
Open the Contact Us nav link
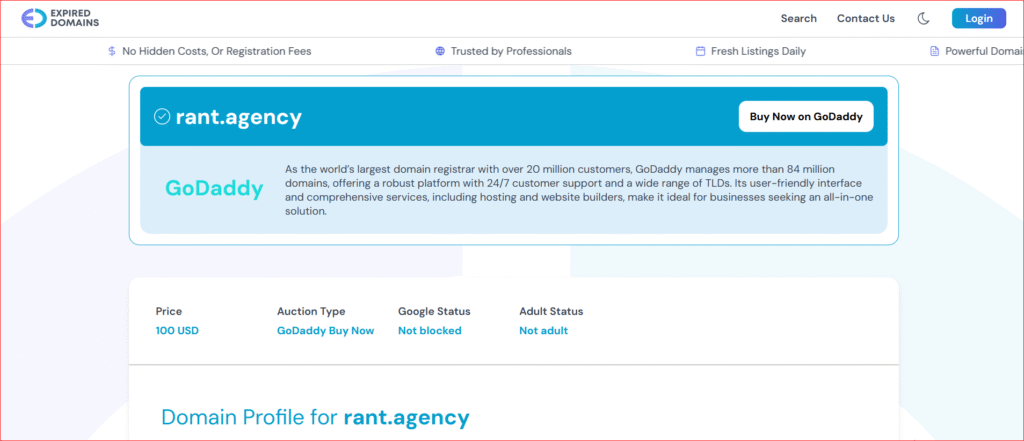tap(866, 18)
